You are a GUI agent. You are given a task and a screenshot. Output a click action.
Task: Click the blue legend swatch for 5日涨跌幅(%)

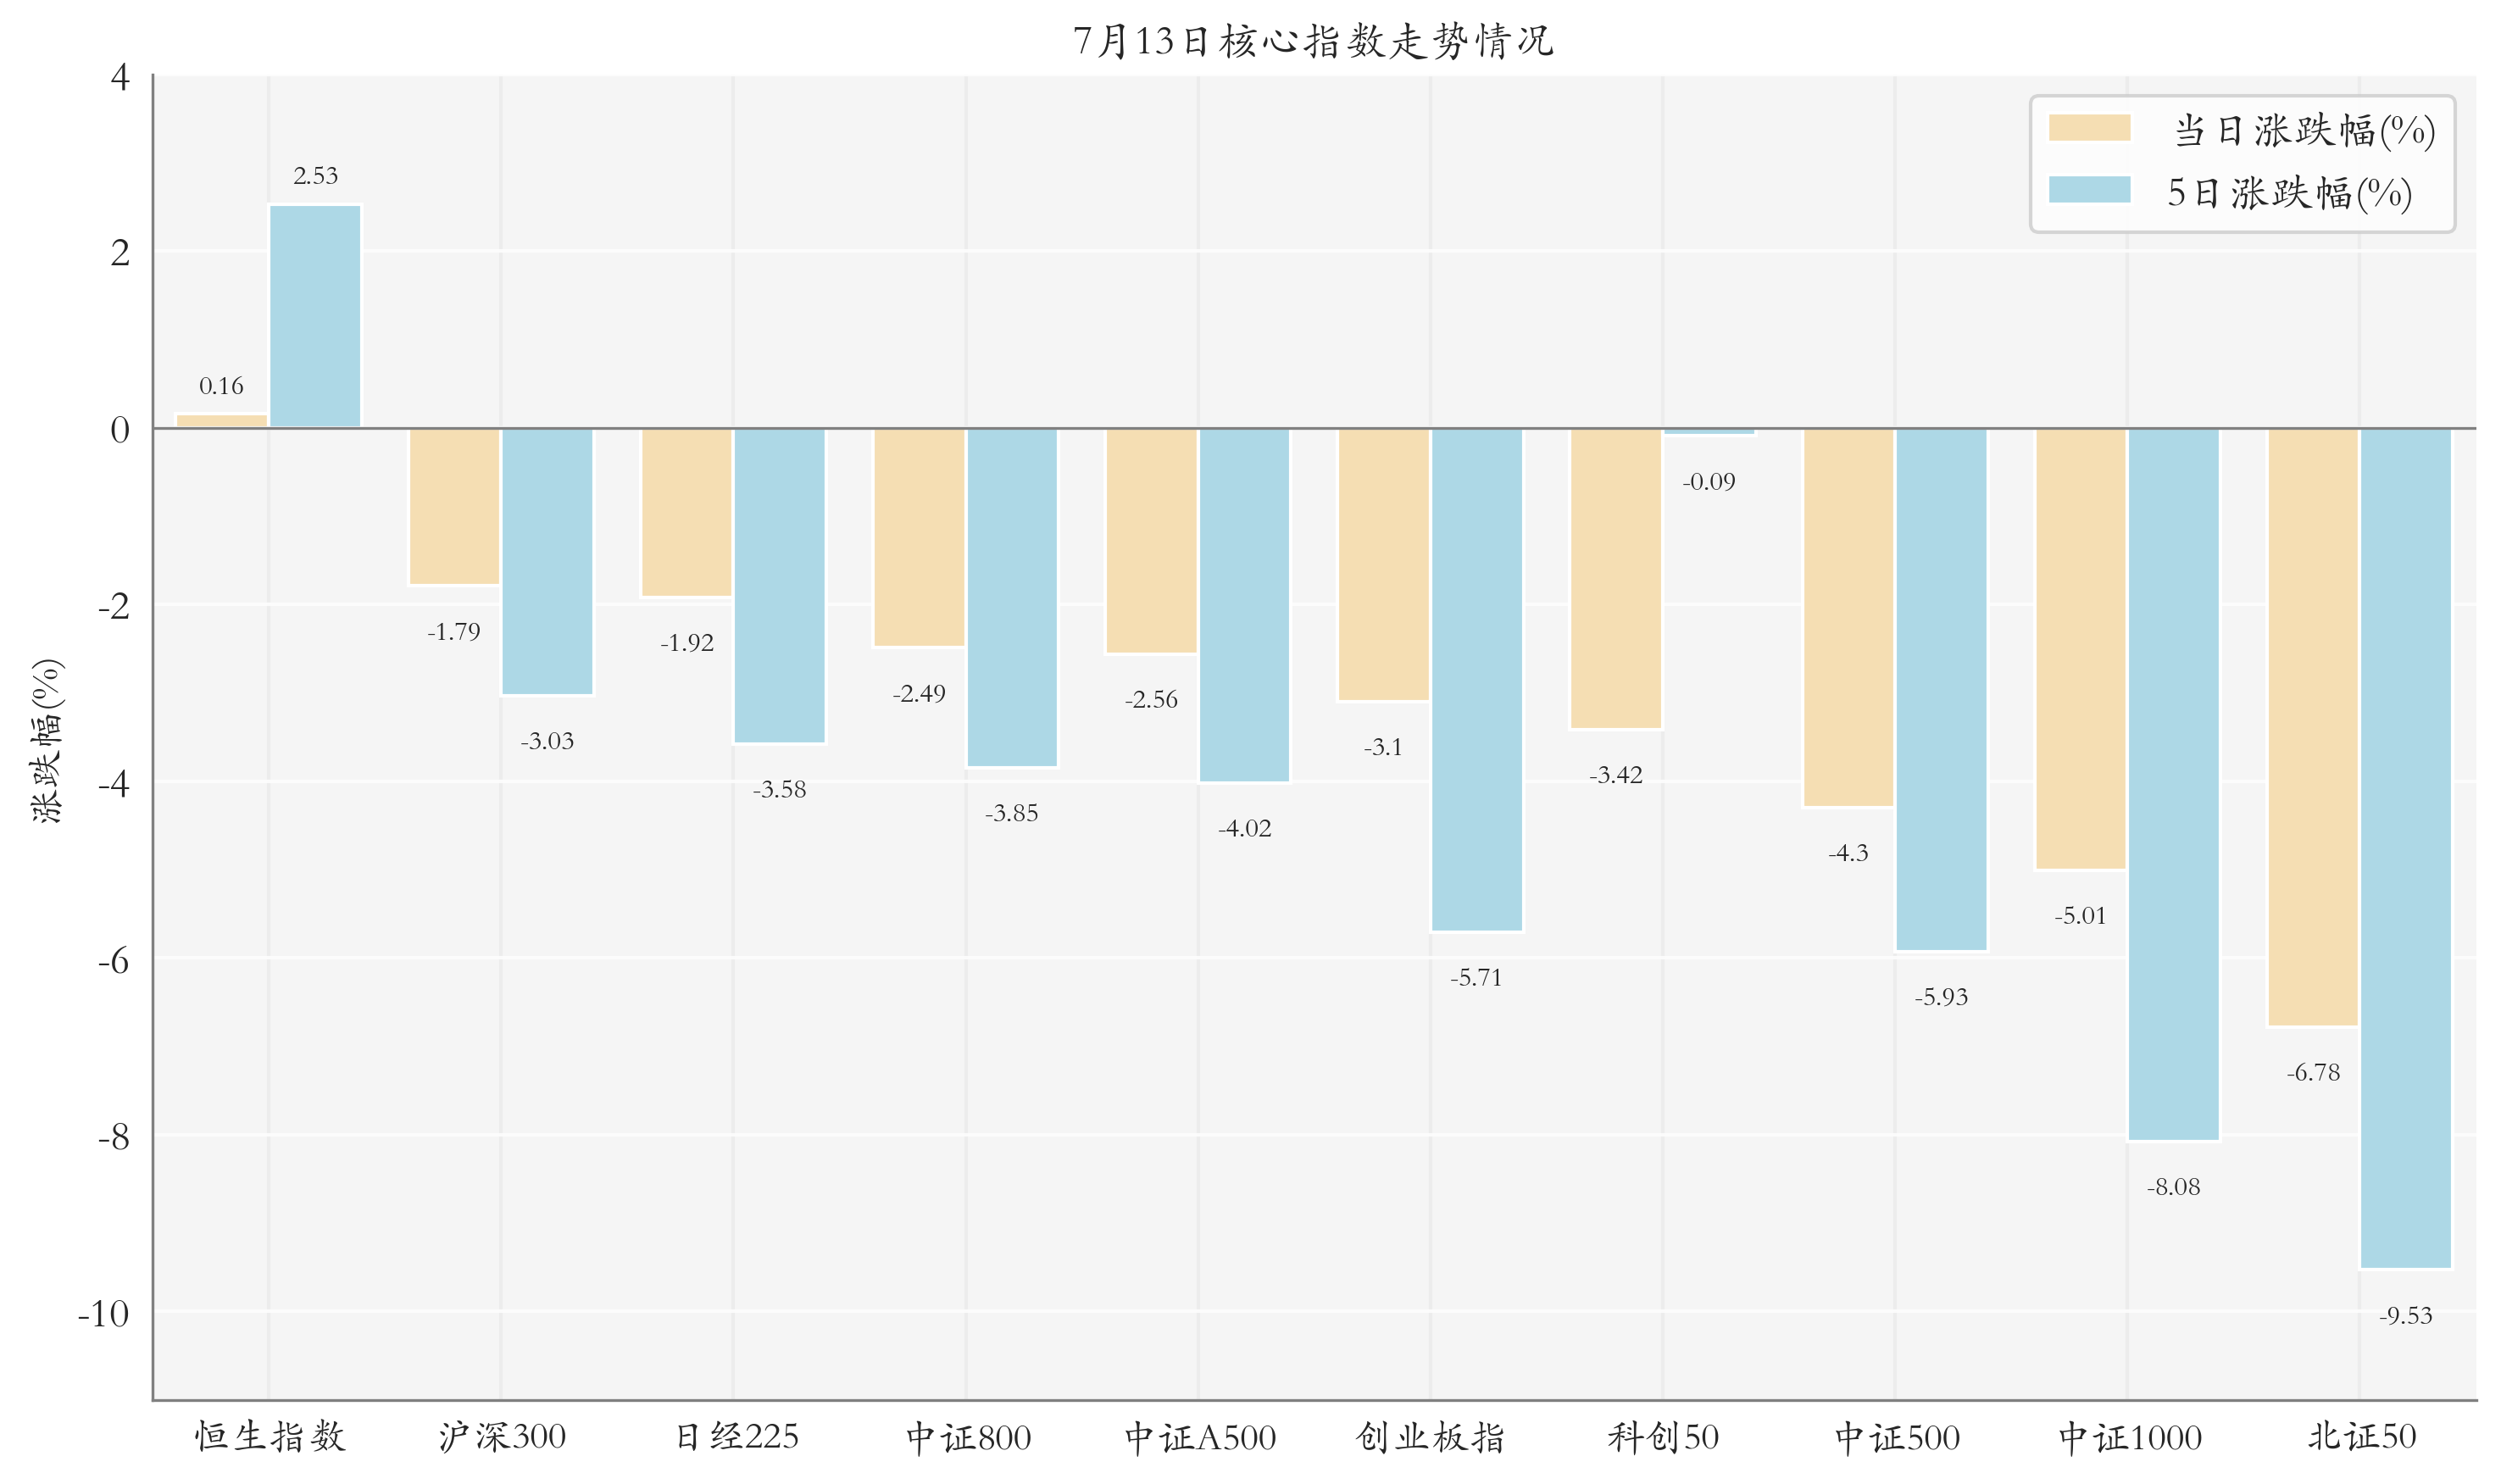pyautogui.click(x=2089, y=190)
